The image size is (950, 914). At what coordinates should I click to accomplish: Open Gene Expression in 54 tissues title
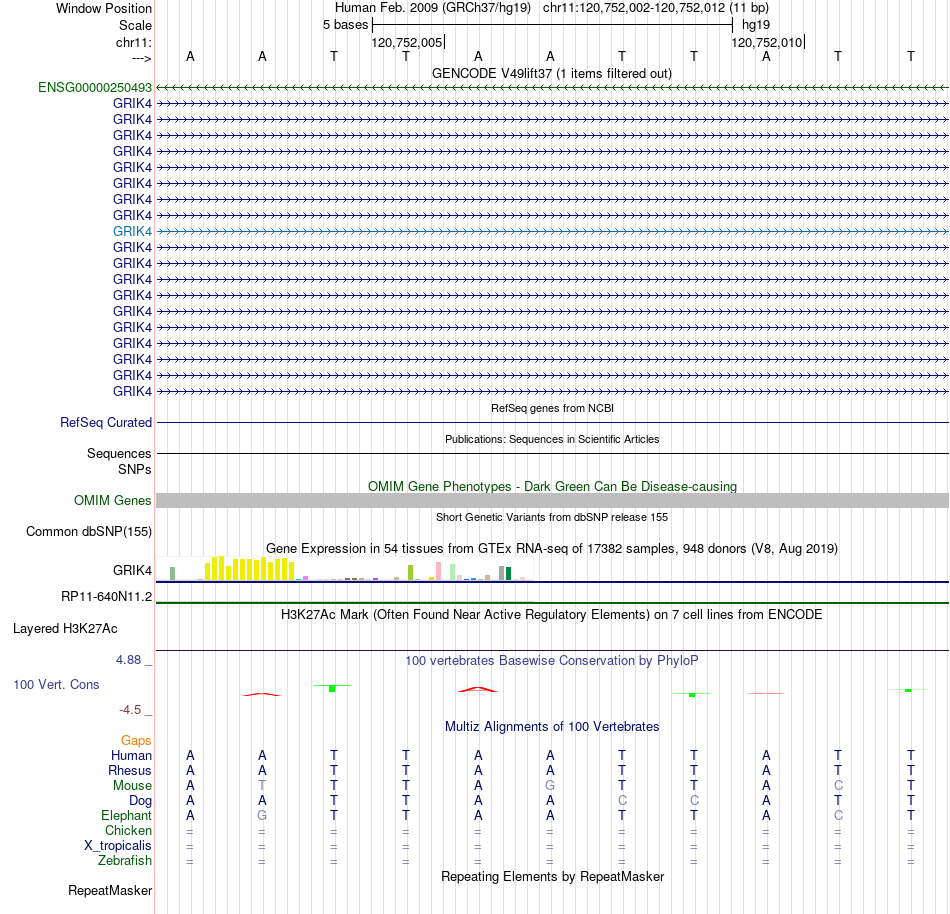(552, 548)
